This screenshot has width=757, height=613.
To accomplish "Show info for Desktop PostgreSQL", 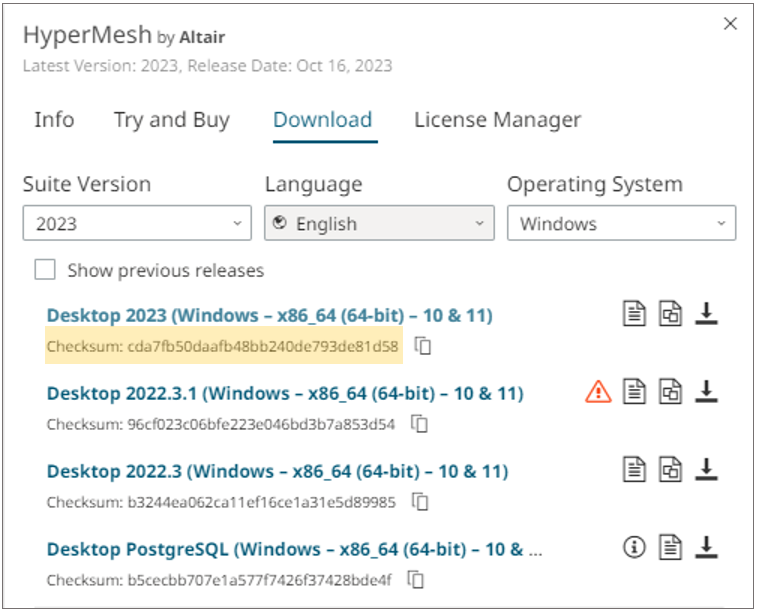I will [634, 547].
